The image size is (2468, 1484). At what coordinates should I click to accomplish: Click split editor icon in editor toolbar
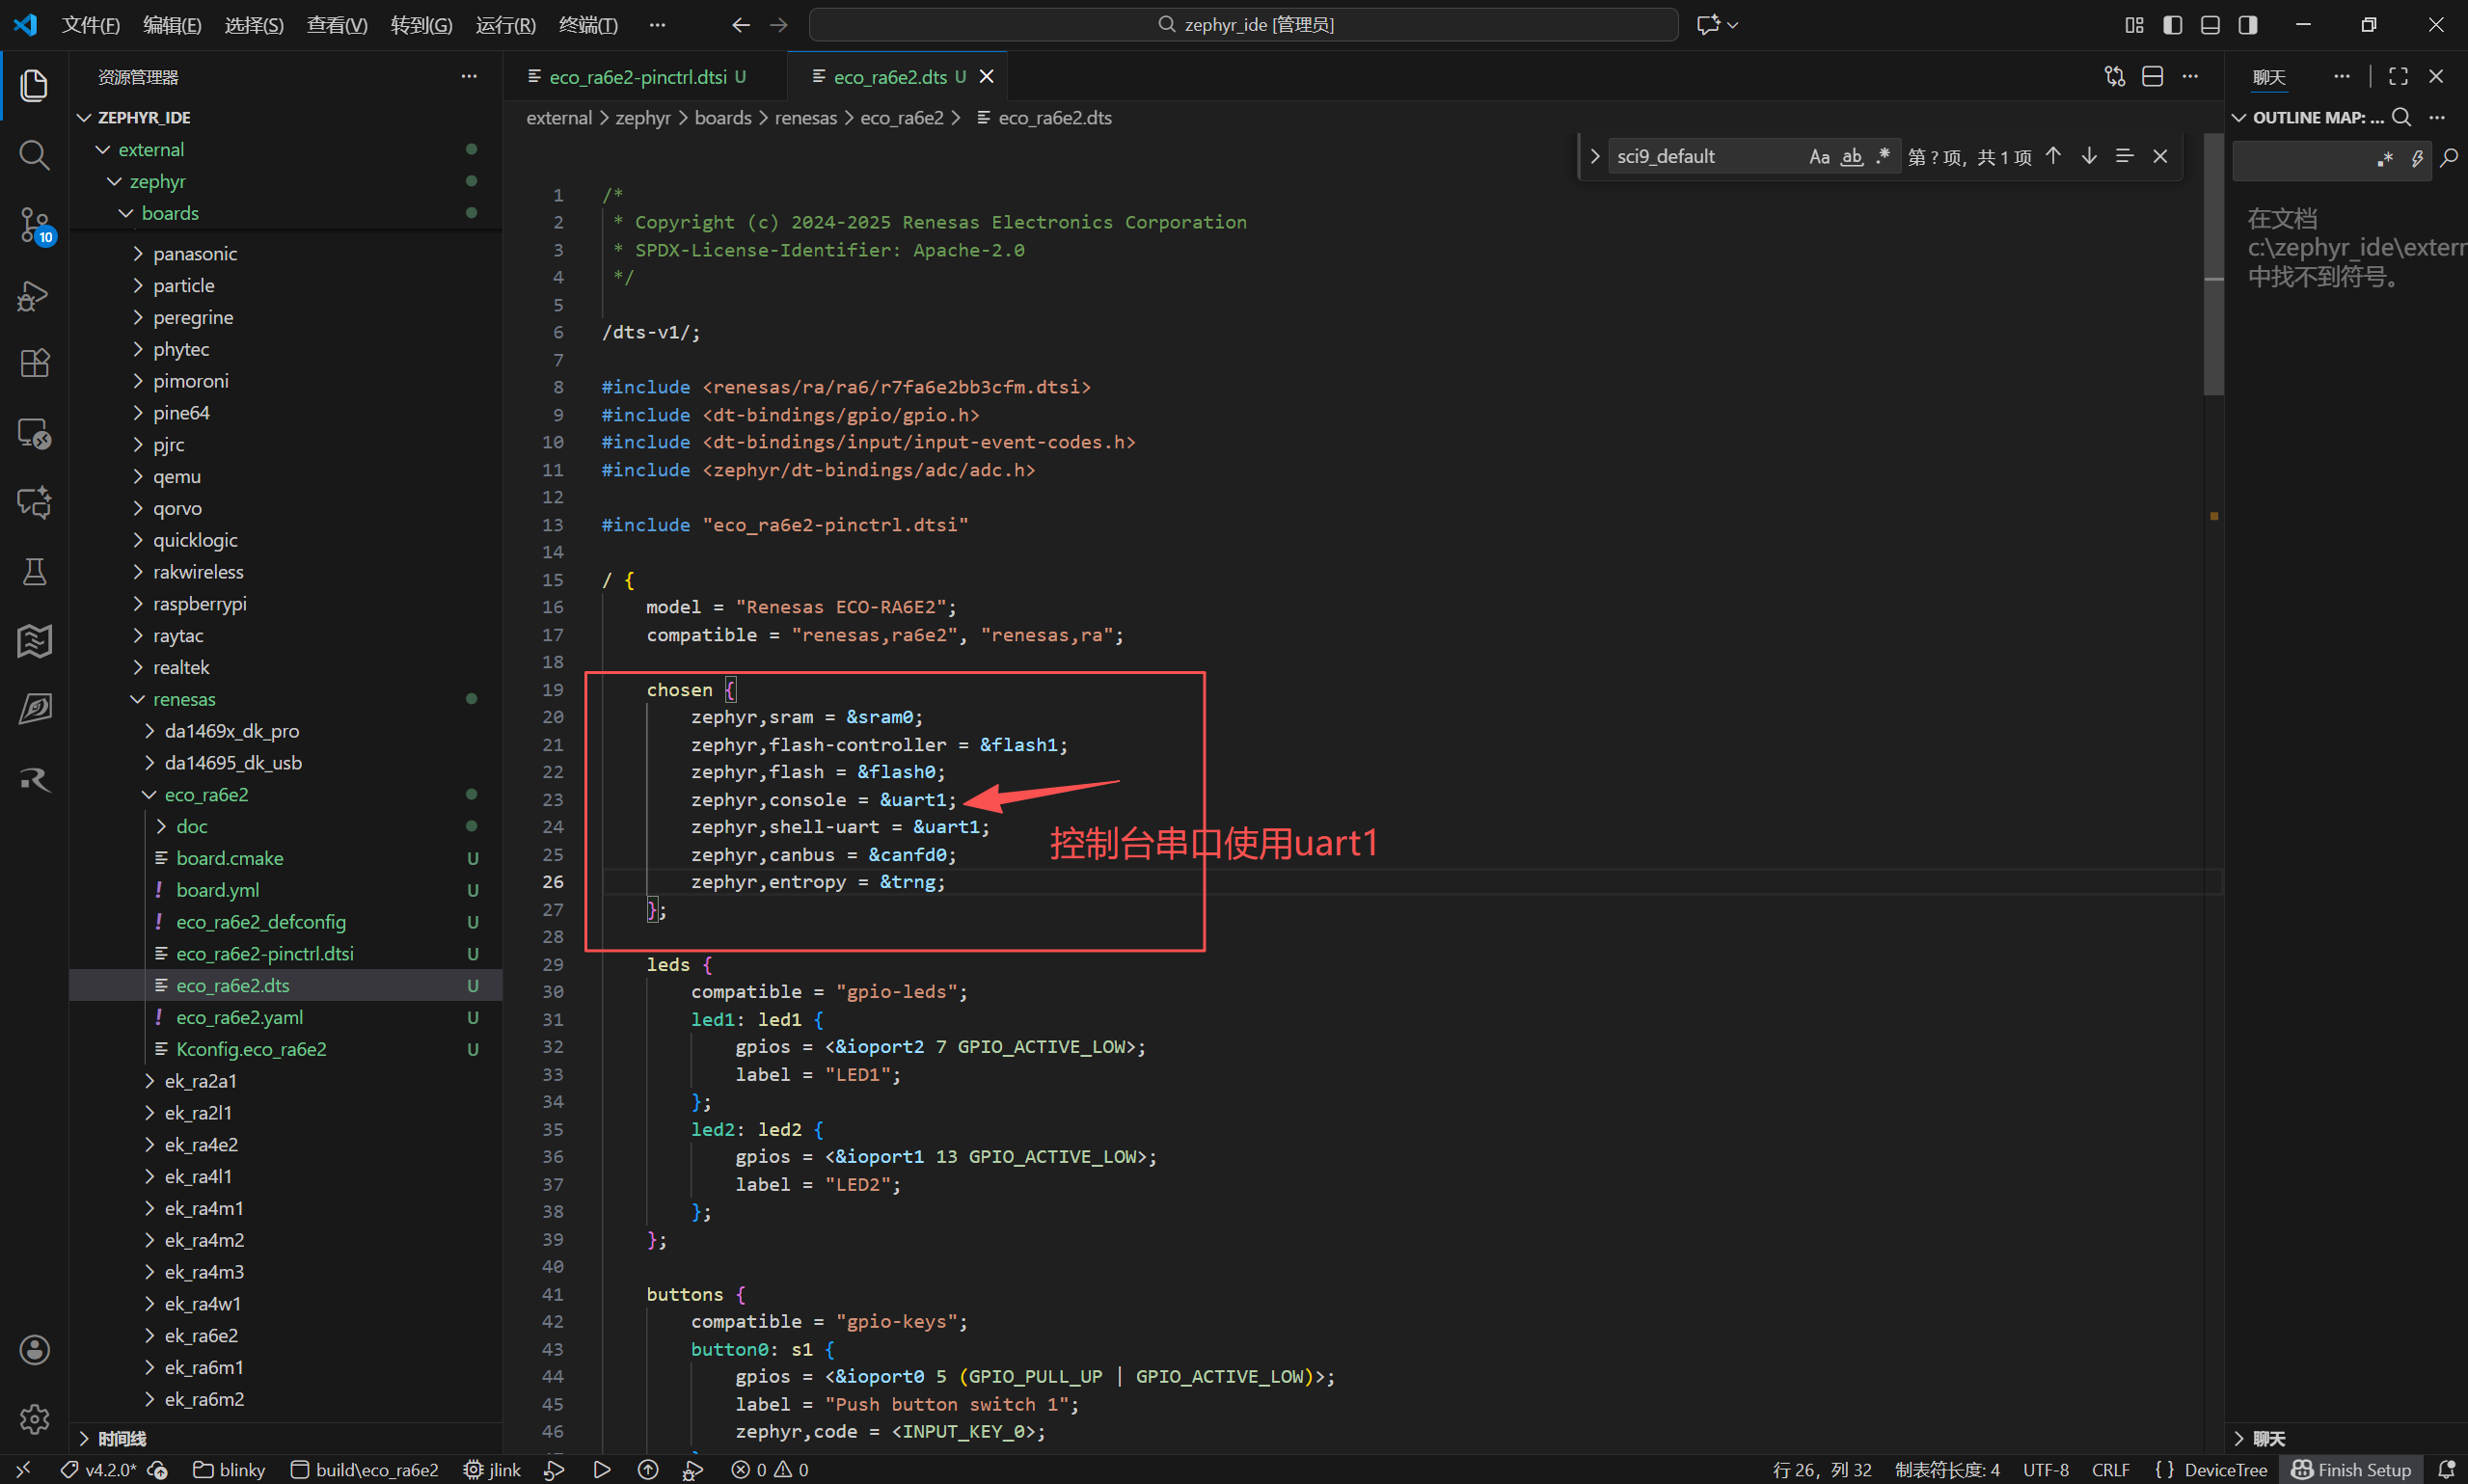2153,77
